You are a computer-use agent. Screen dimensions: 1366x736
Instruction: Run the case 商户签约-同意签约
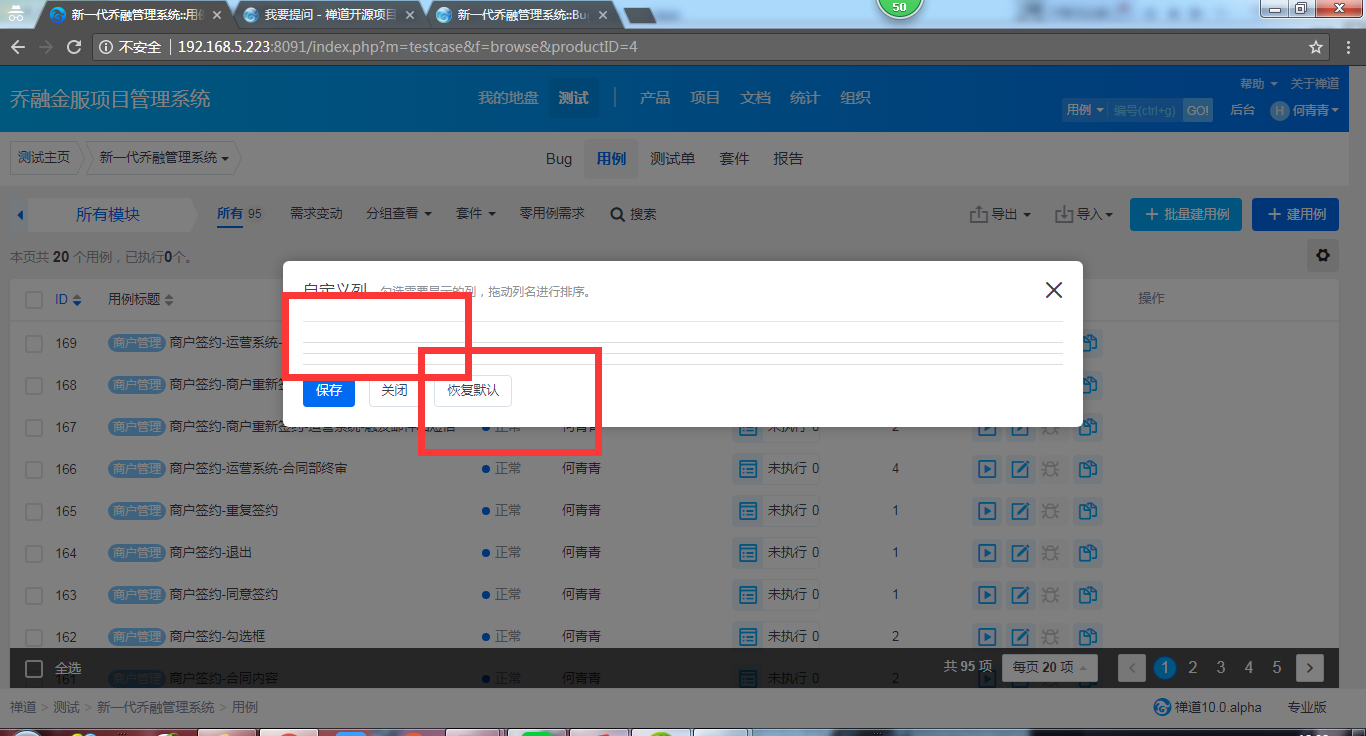point(987,595)
